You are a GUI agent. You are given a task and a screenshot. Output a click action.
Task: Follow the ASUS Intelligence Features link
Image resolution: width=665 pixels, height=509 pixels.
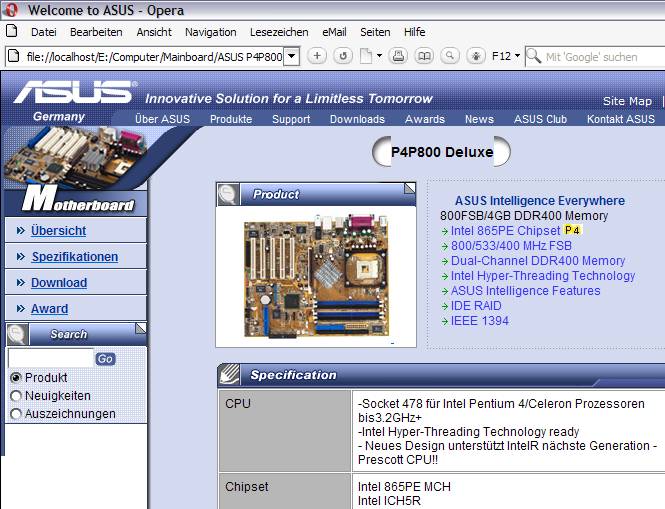tap(525, 291)
